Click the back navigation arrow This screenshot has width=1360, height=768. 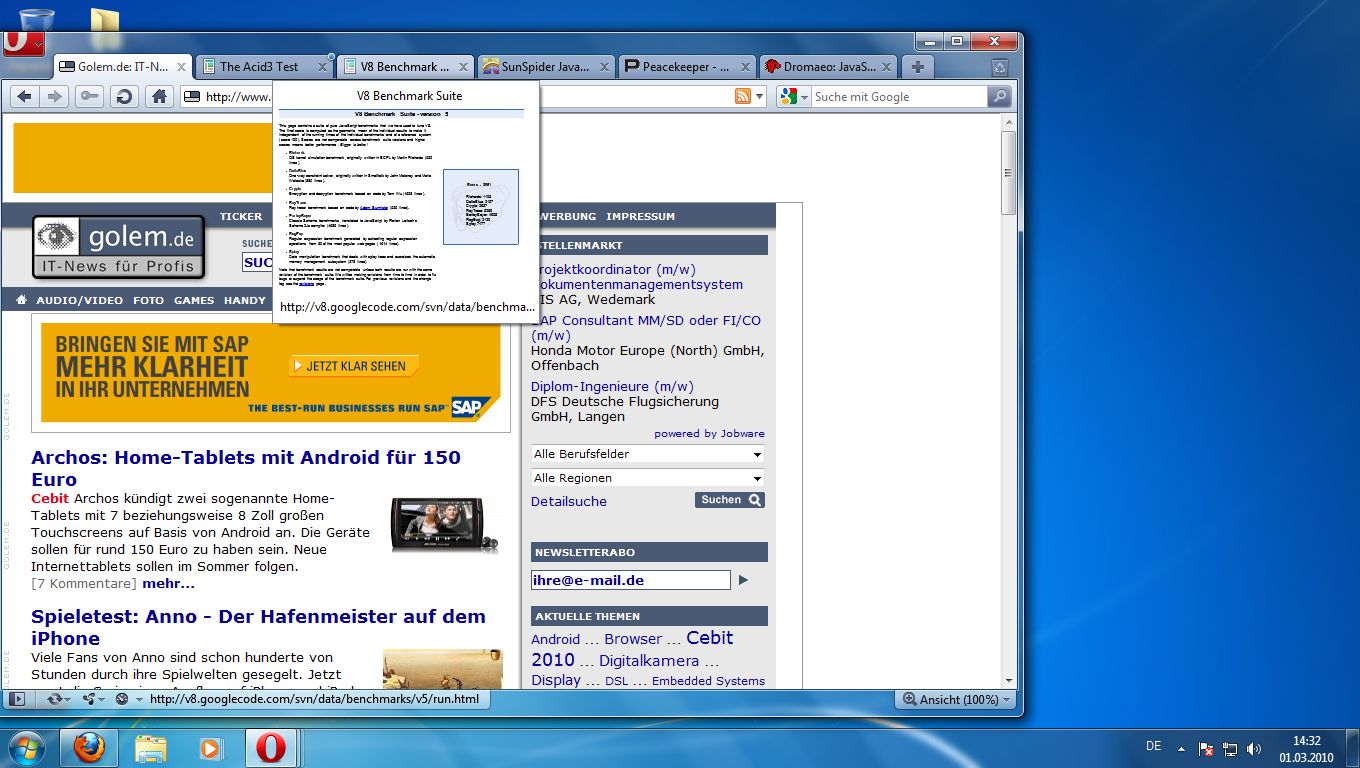23,96
